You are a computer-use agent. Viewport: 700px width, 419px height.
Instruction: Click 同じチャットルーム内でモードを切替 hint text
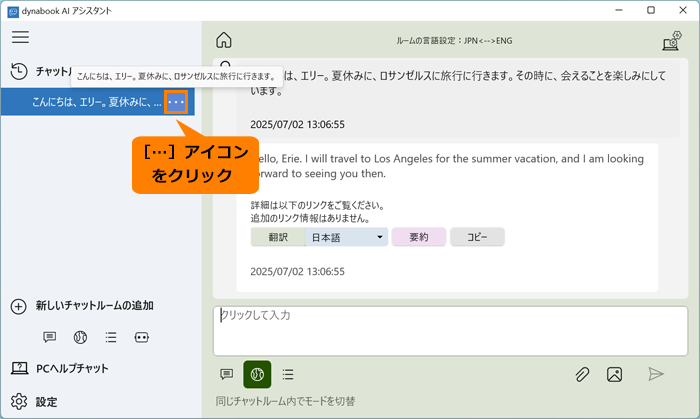(x=285, y=401)
